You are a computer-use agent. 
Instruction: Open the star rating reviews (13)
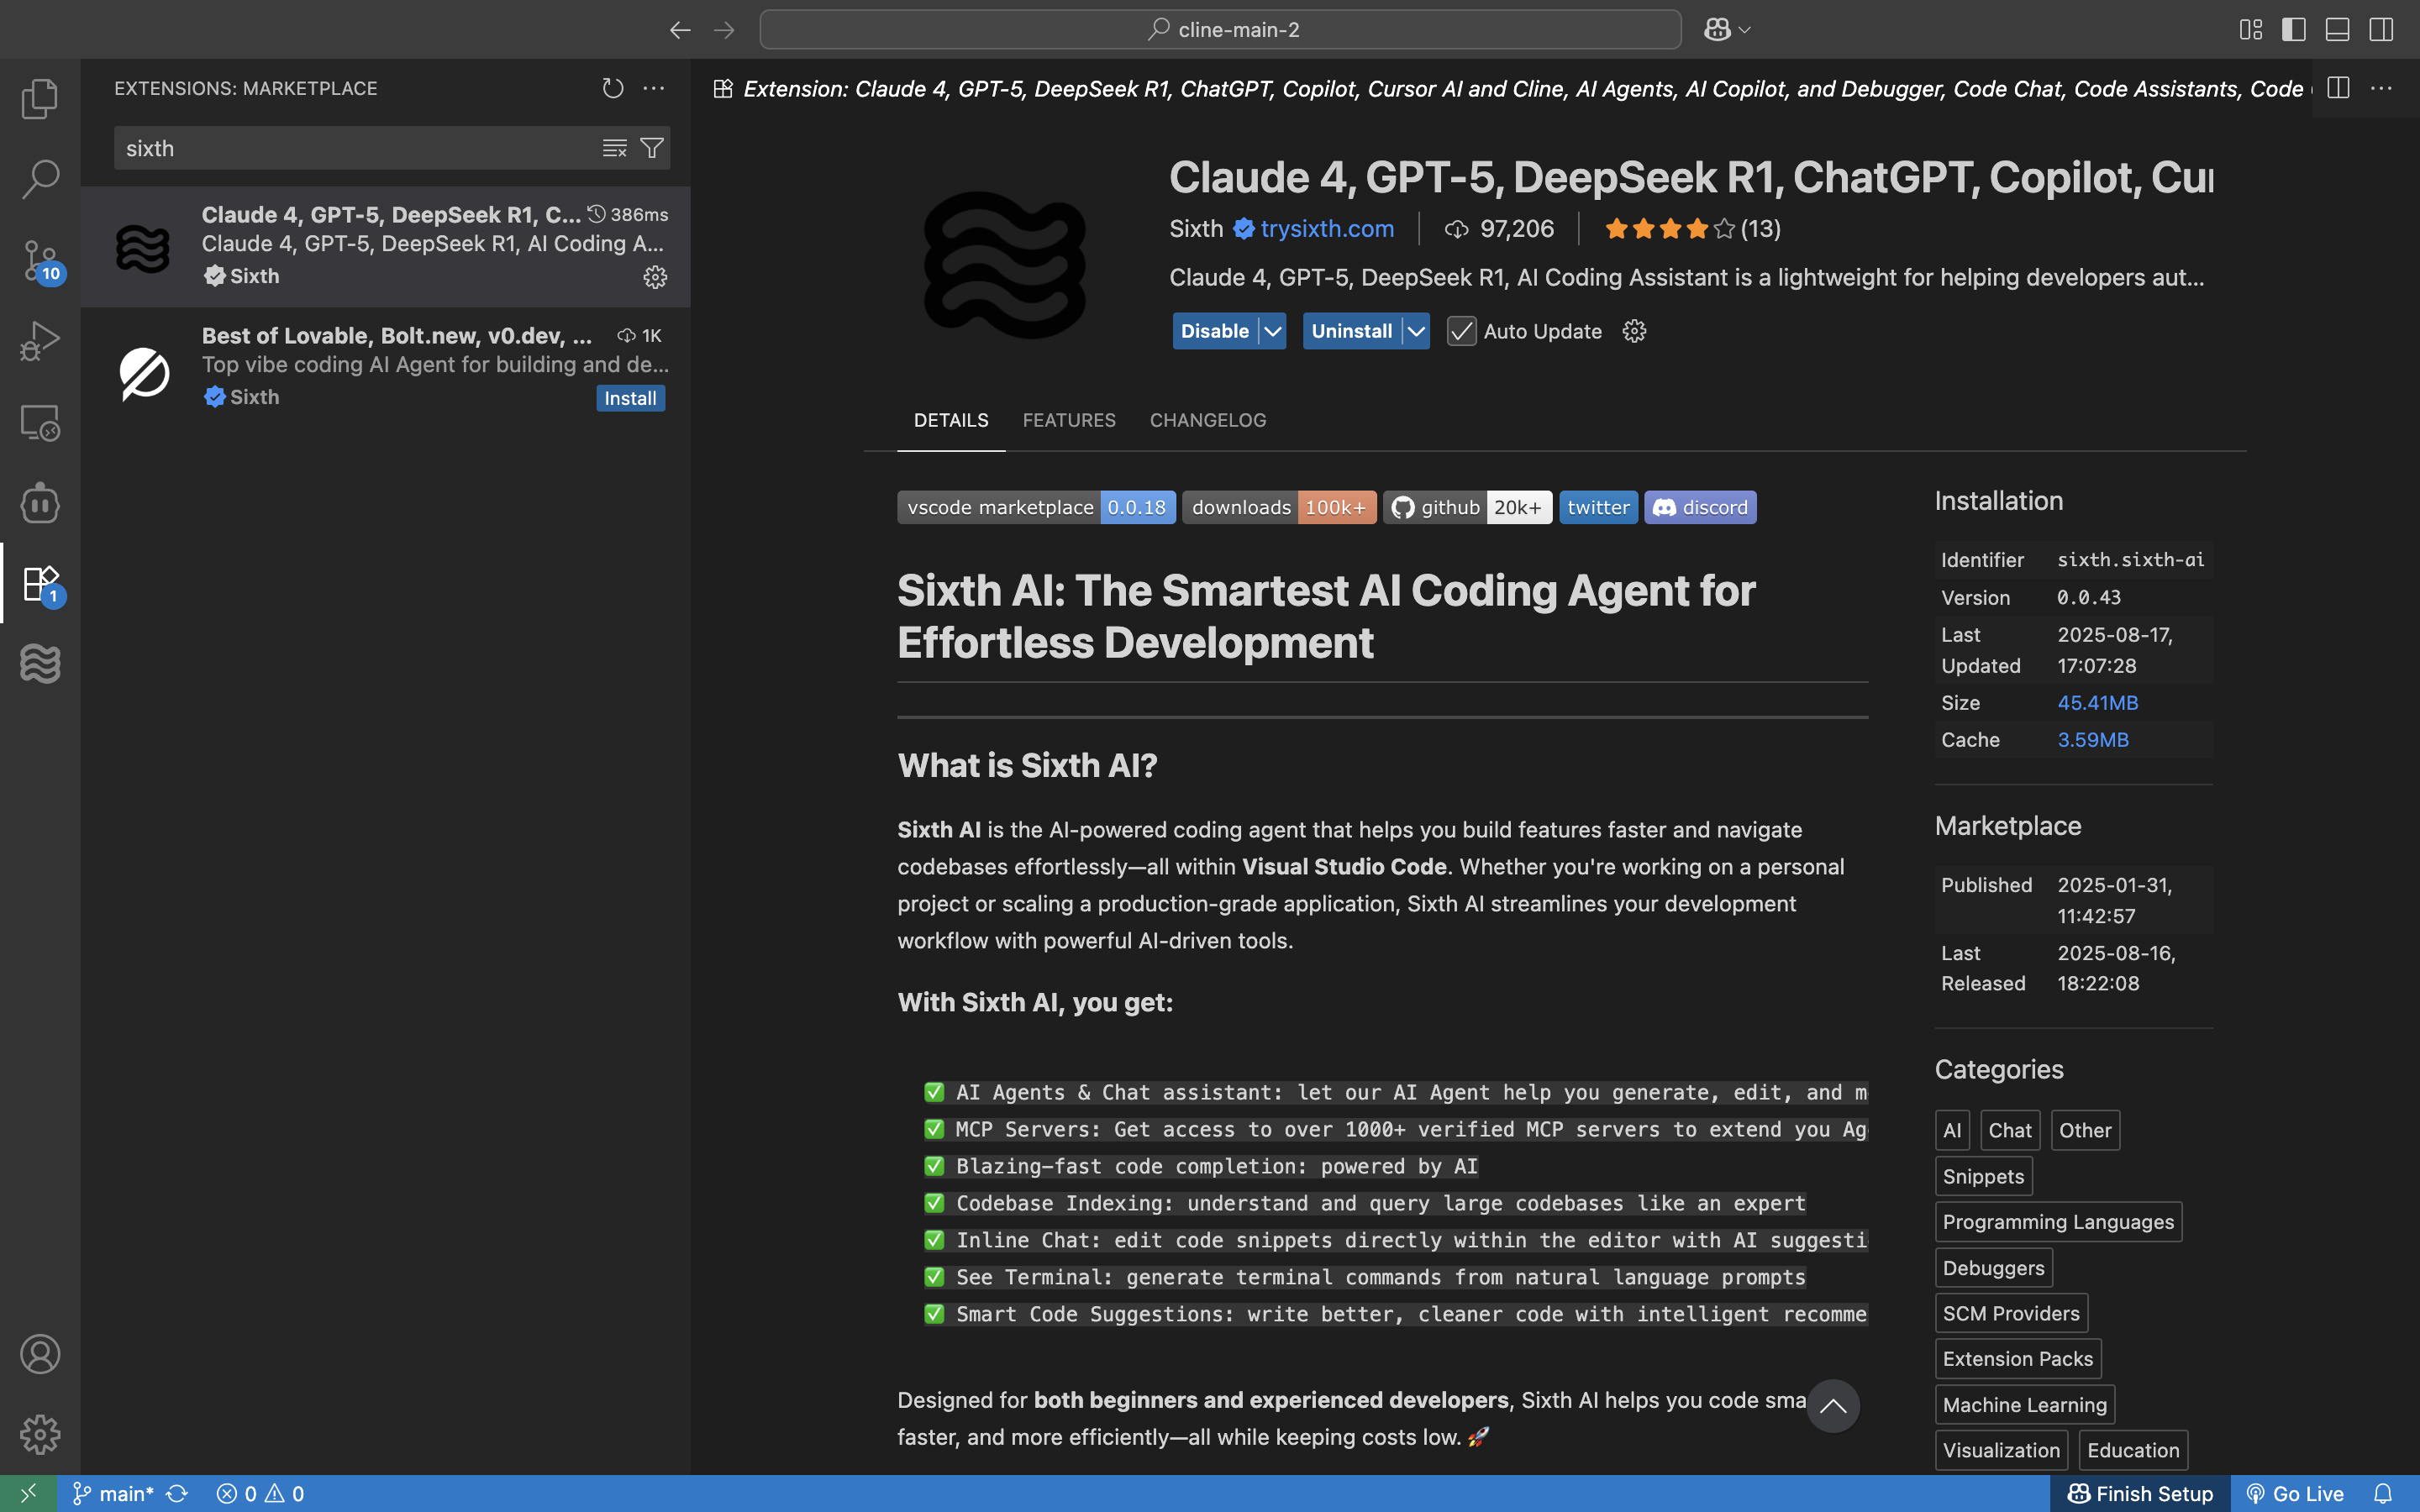(x=1693, y=228)
